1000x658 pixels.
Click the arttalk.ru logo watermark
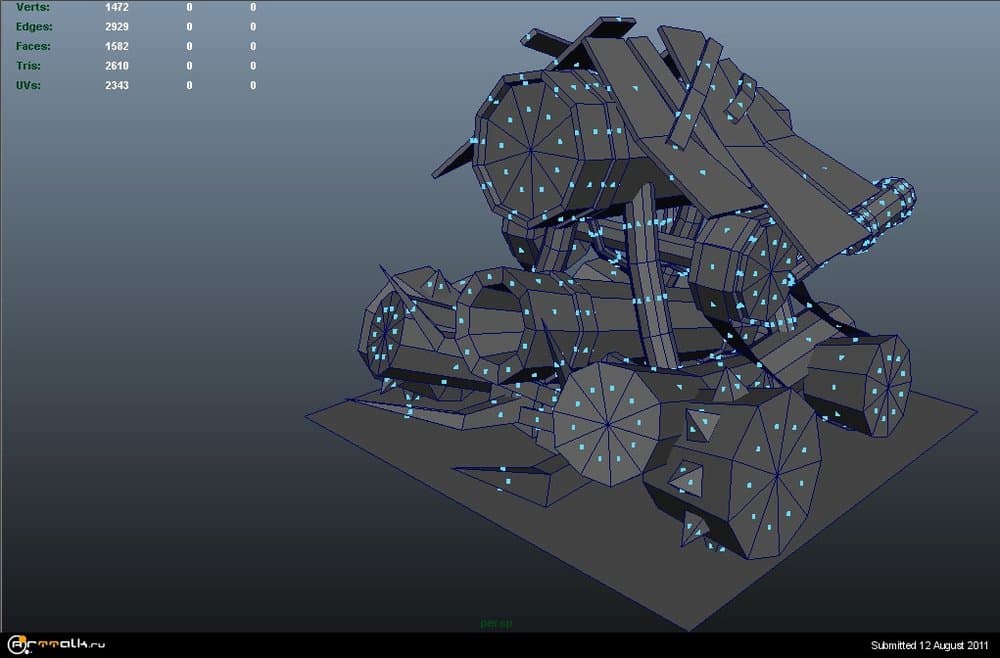tap(55, 644)
